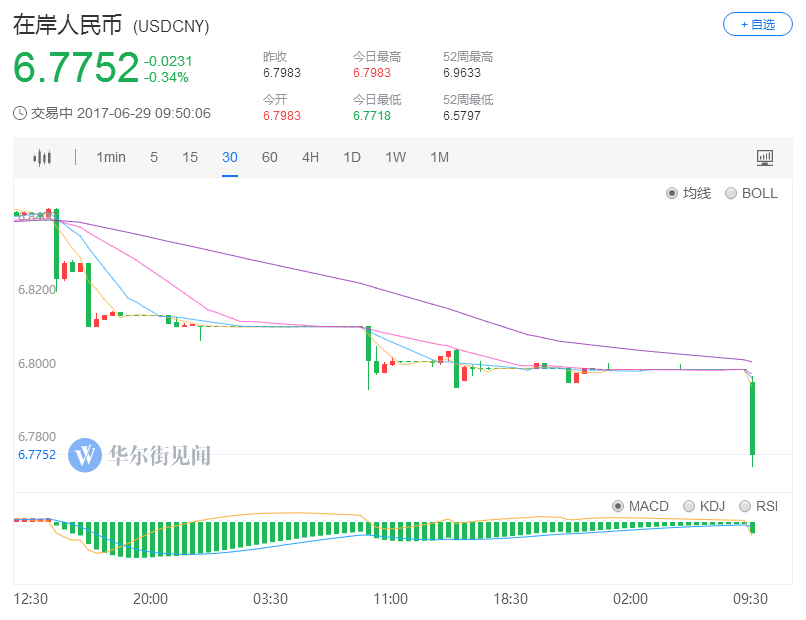Image resolution: width=806 pixels, height=620 pixels.
Task: Open fullscreen chart via monitor icon
Action: [763, 157]
